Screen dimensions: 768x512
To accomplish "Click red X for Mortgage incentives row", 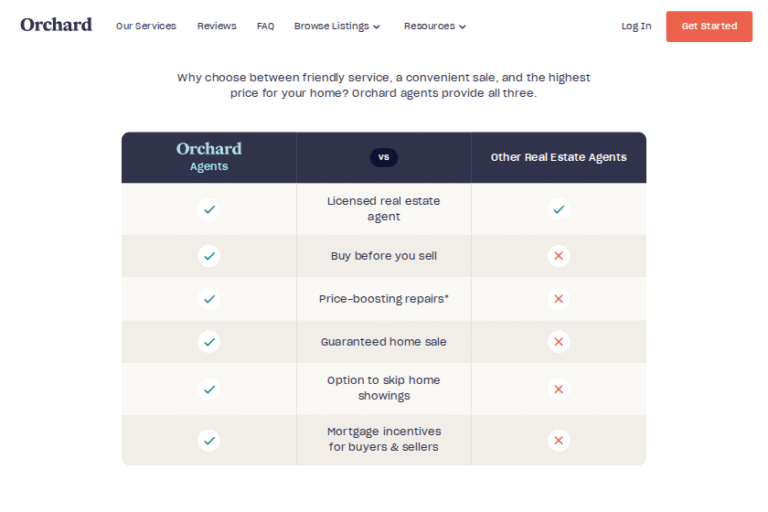I will pyautogui.click(x=558, y=440).
